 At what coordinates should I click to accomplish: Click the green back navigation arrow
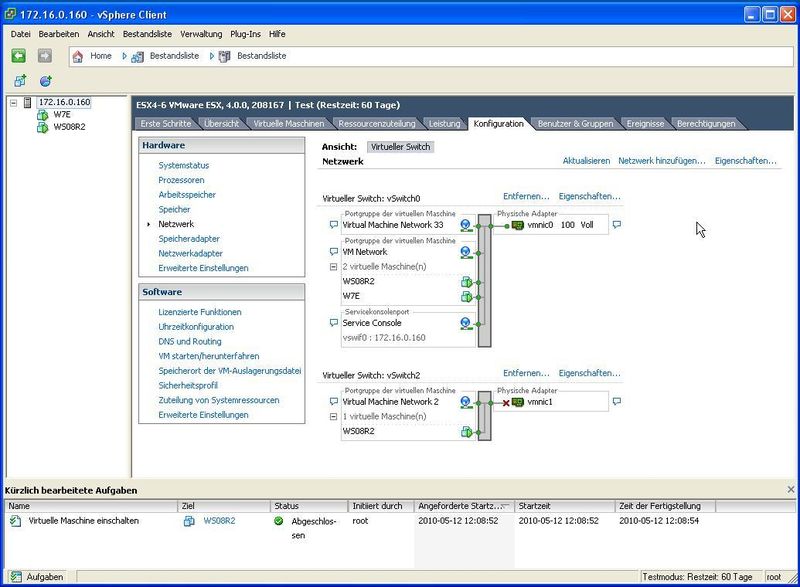(x=17, y=55)
